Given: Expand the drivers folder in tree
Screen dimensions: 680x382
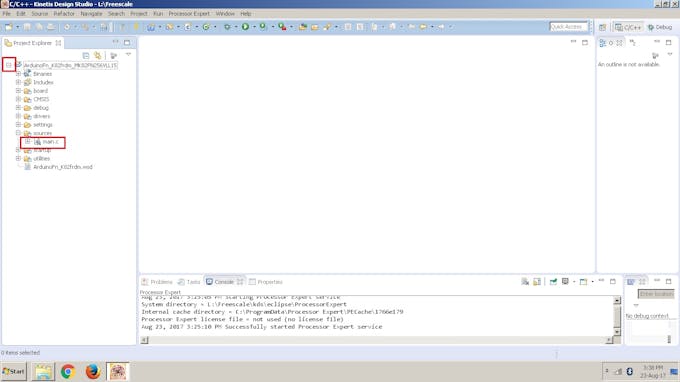Looking at the screenshot, I should coord(18,116).
